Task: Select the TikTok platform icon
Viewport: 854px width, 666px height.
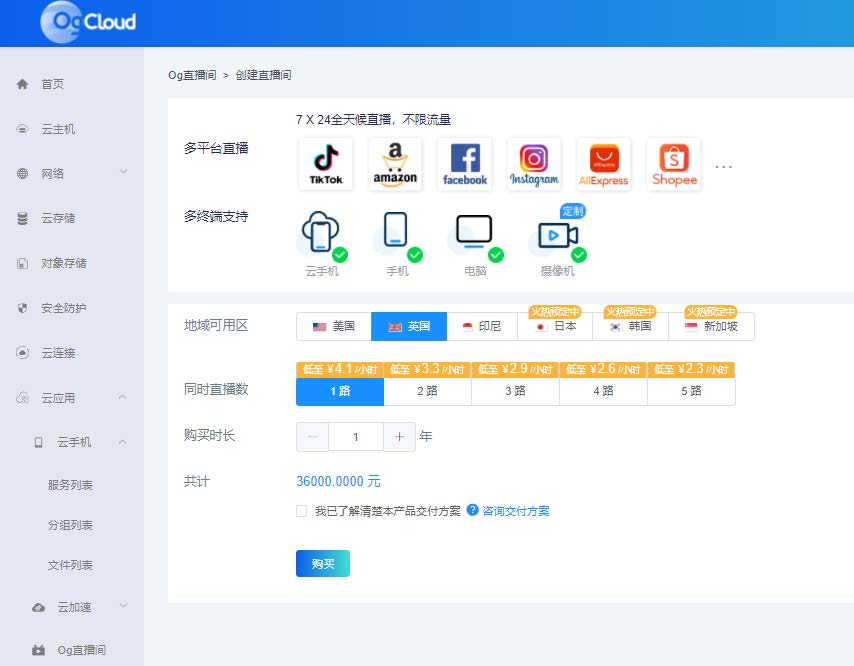Action: (x=326, y=164)
